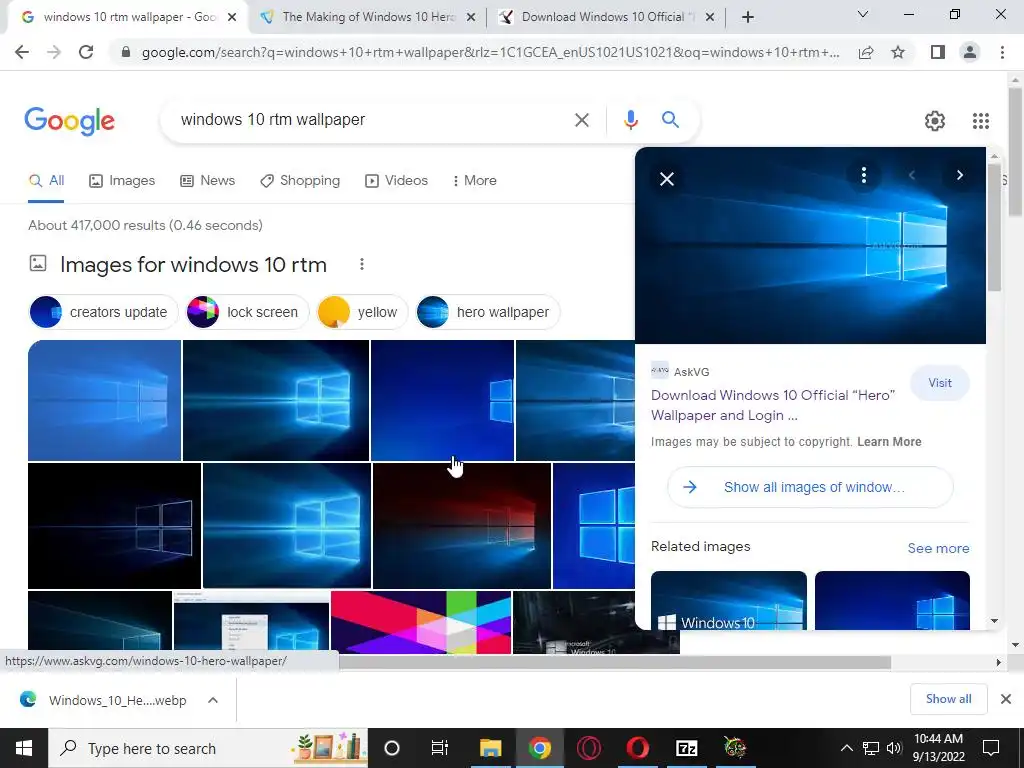Image resolution: width=1024 pixels, height=768 pixels.
Task: Open the Learn More copyright link
Action: click(x=889, y=442)
